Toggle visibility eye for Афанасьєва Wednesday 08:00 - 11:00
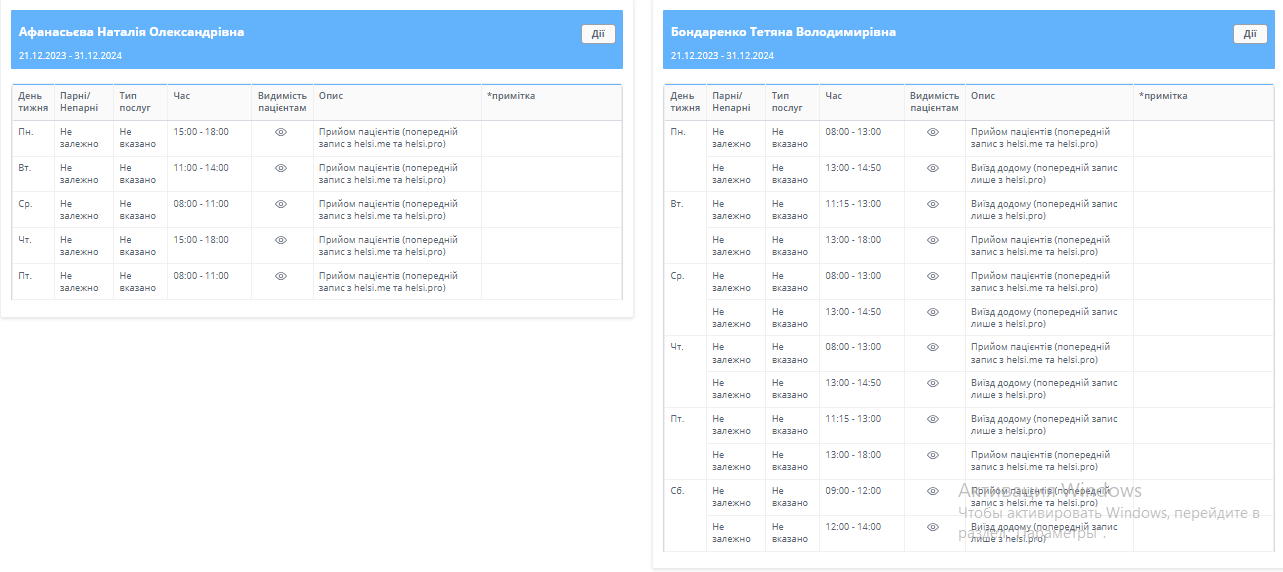 [281, 204]
